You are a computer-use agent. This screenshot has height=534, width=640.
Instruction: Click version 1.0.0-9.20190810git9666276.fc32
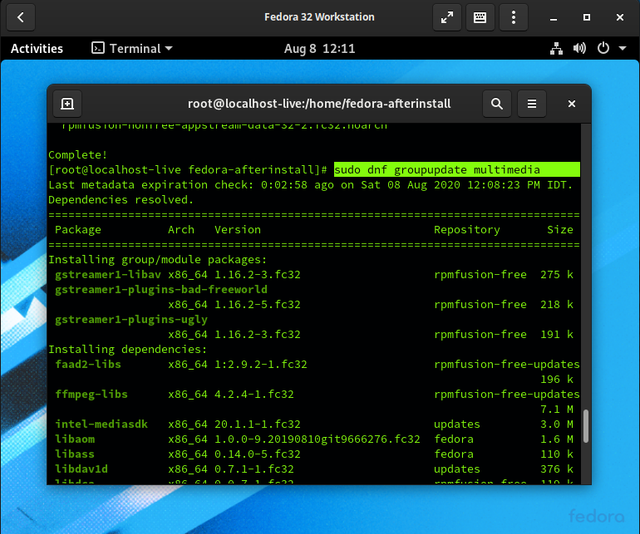coord(317,439)
